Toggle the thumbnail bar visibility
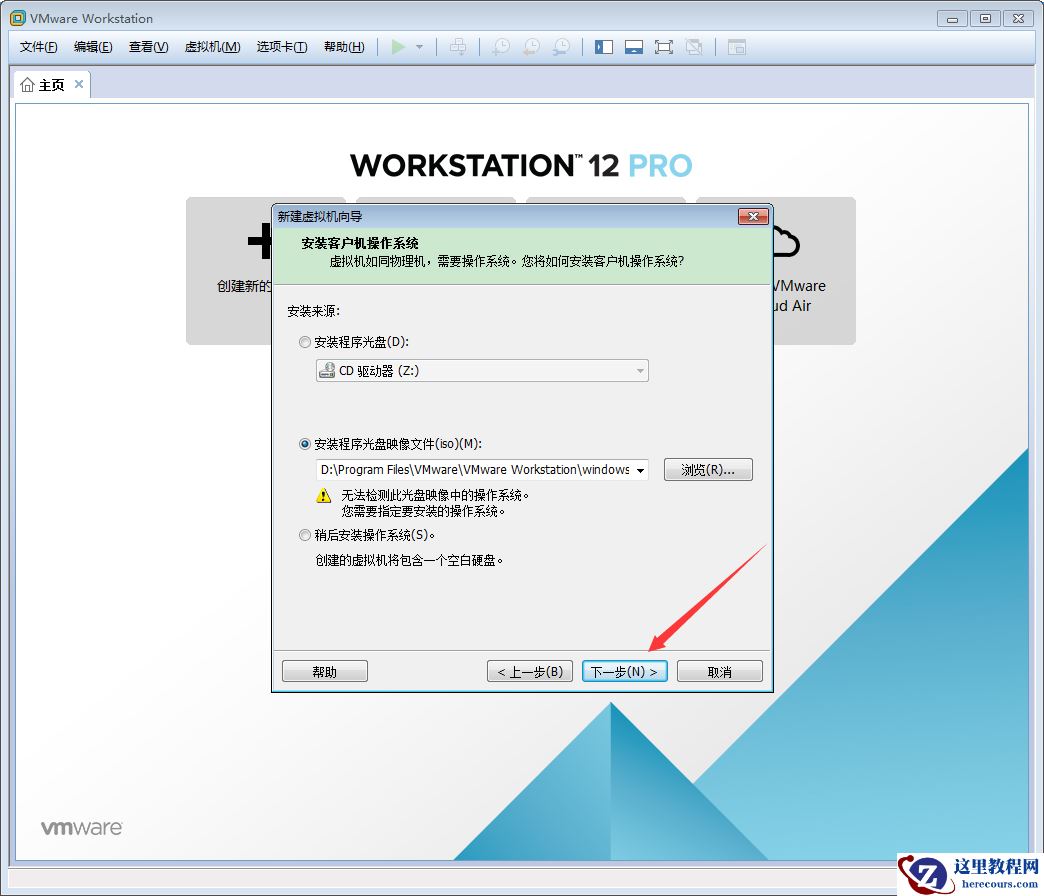This screenshot has width=1044, height=896. point(633,46)
